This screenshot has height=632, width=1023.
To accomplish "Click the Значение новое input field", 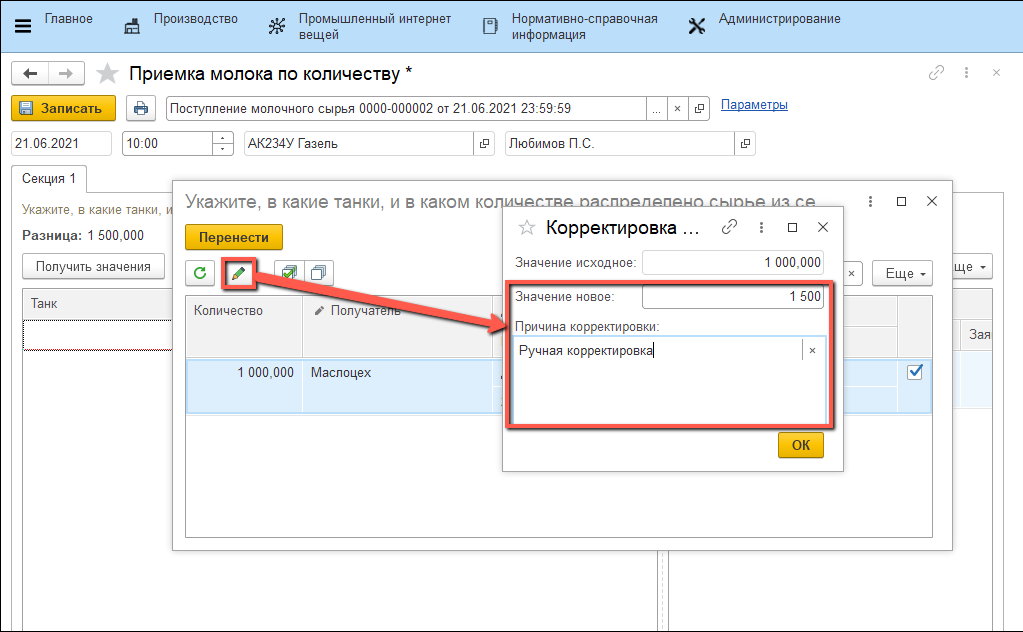I will [733, 297].
